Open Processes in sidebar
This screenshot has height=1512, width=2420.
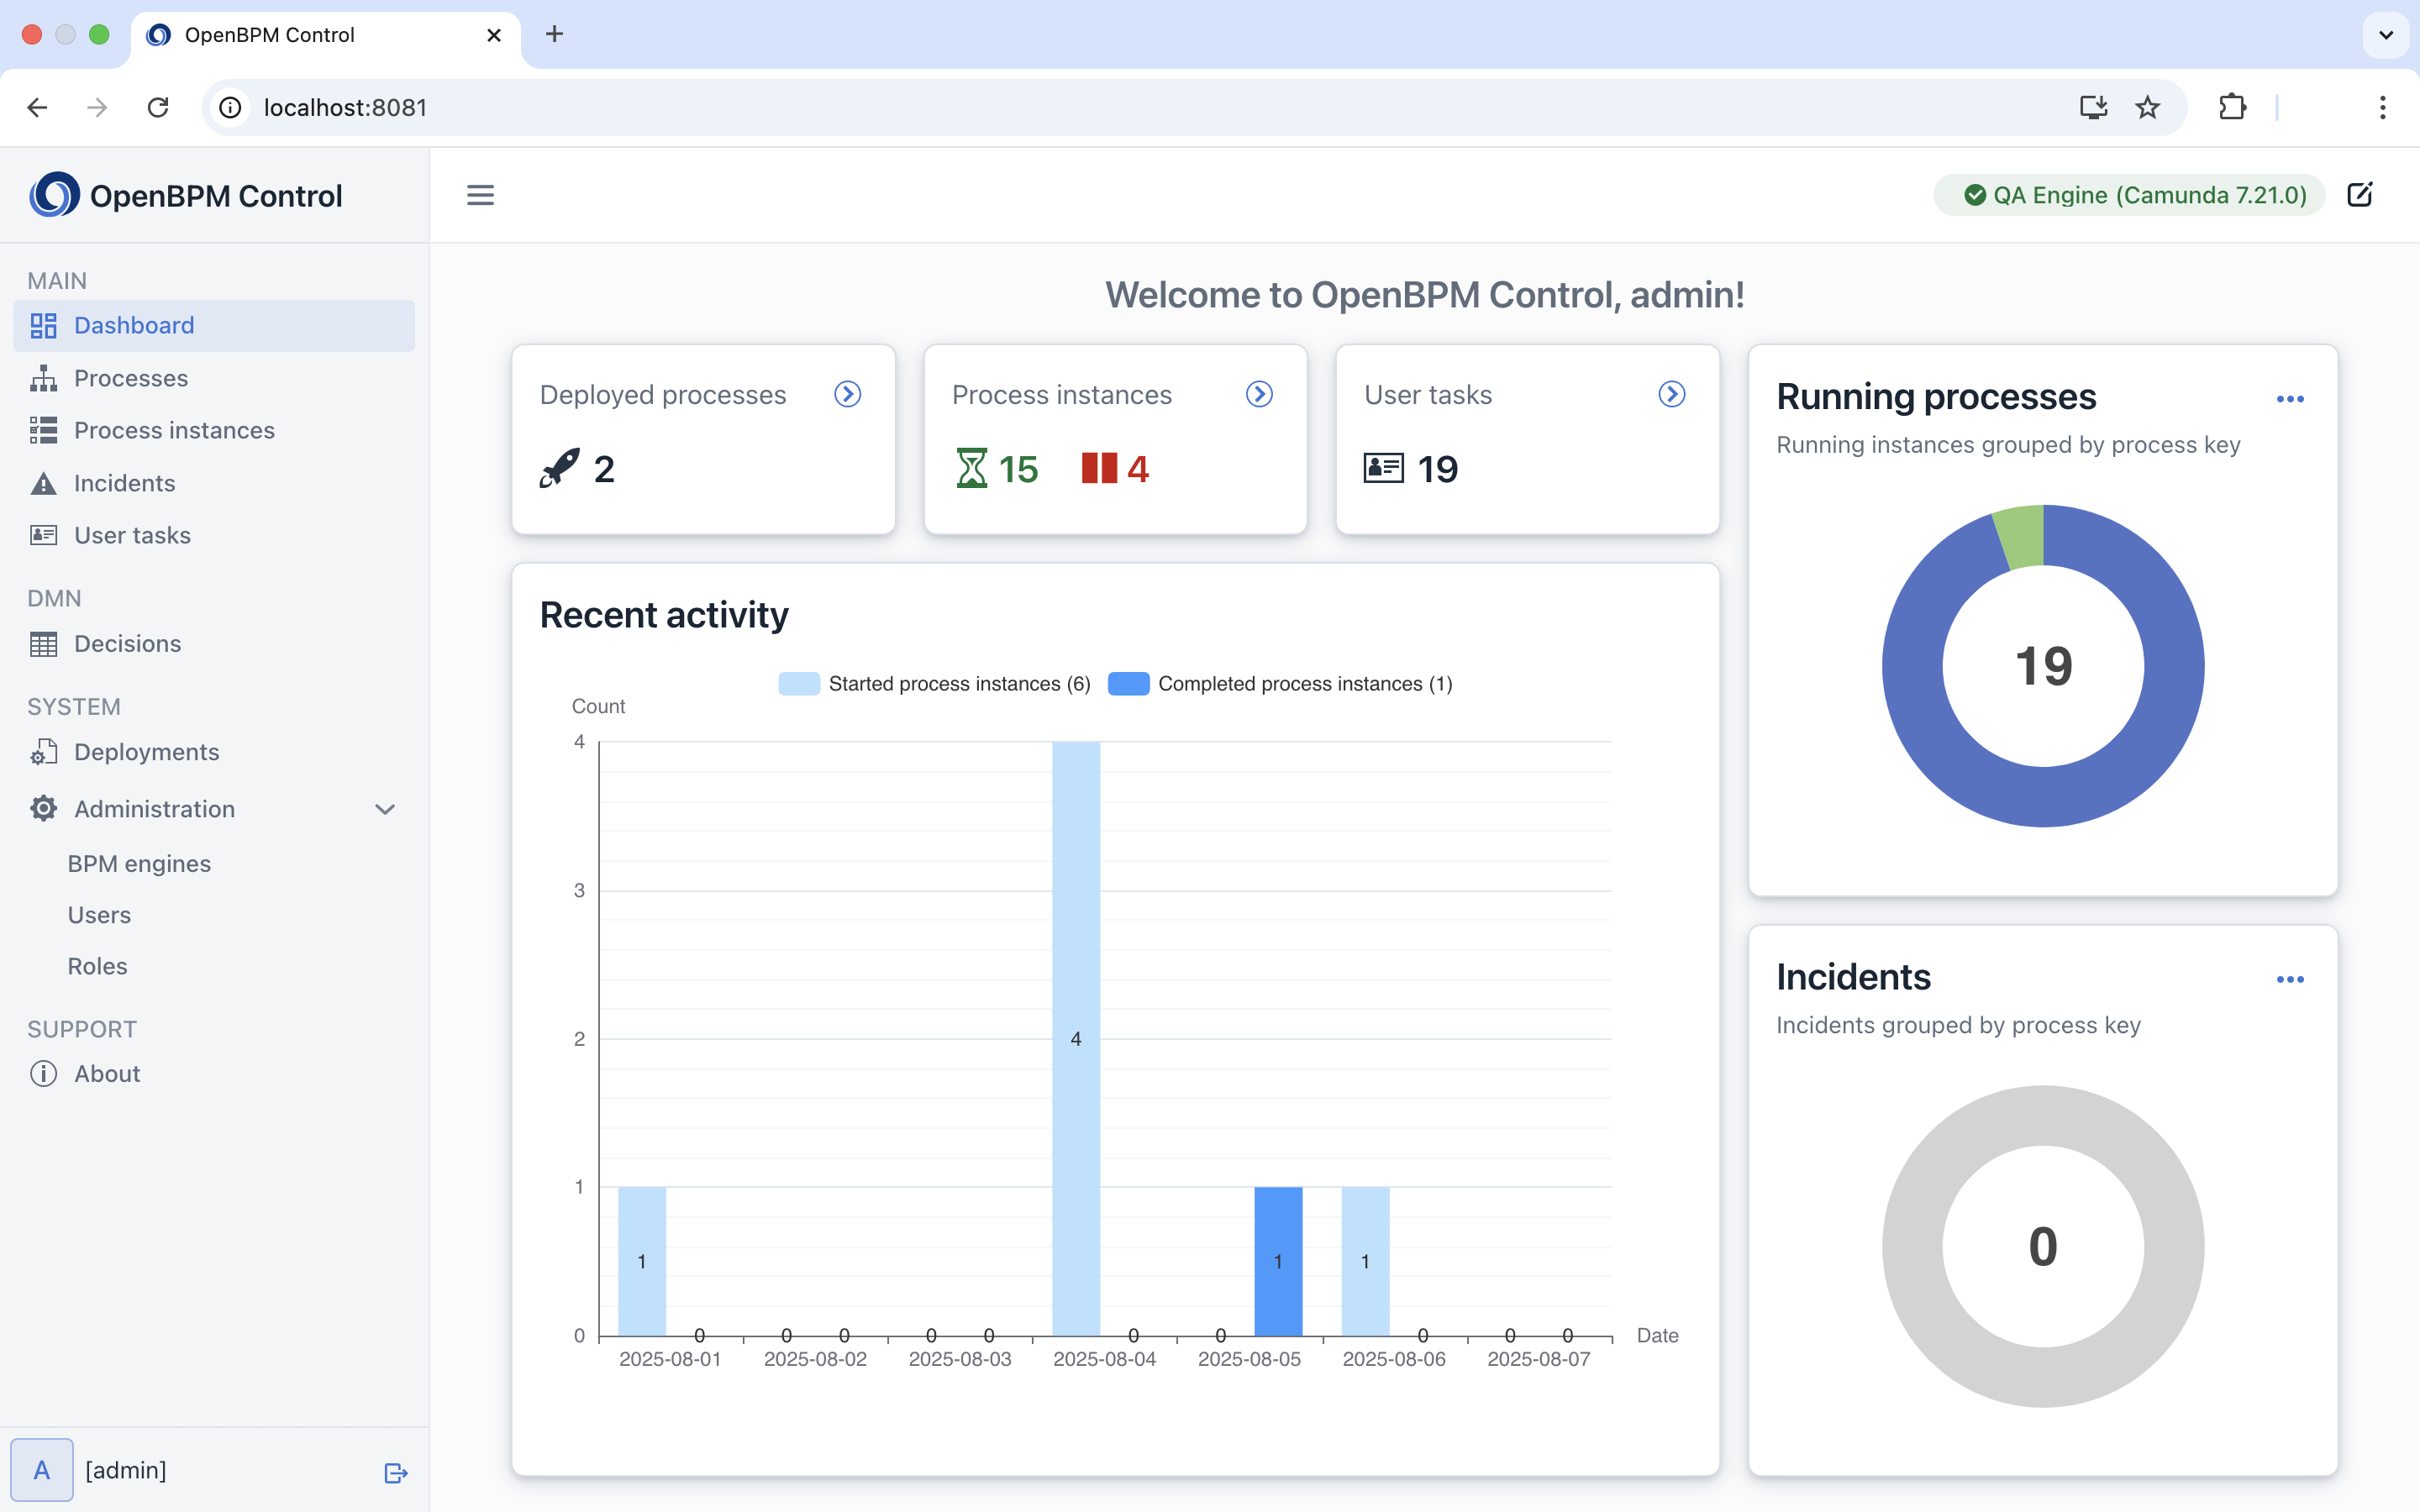click(214, 378)
